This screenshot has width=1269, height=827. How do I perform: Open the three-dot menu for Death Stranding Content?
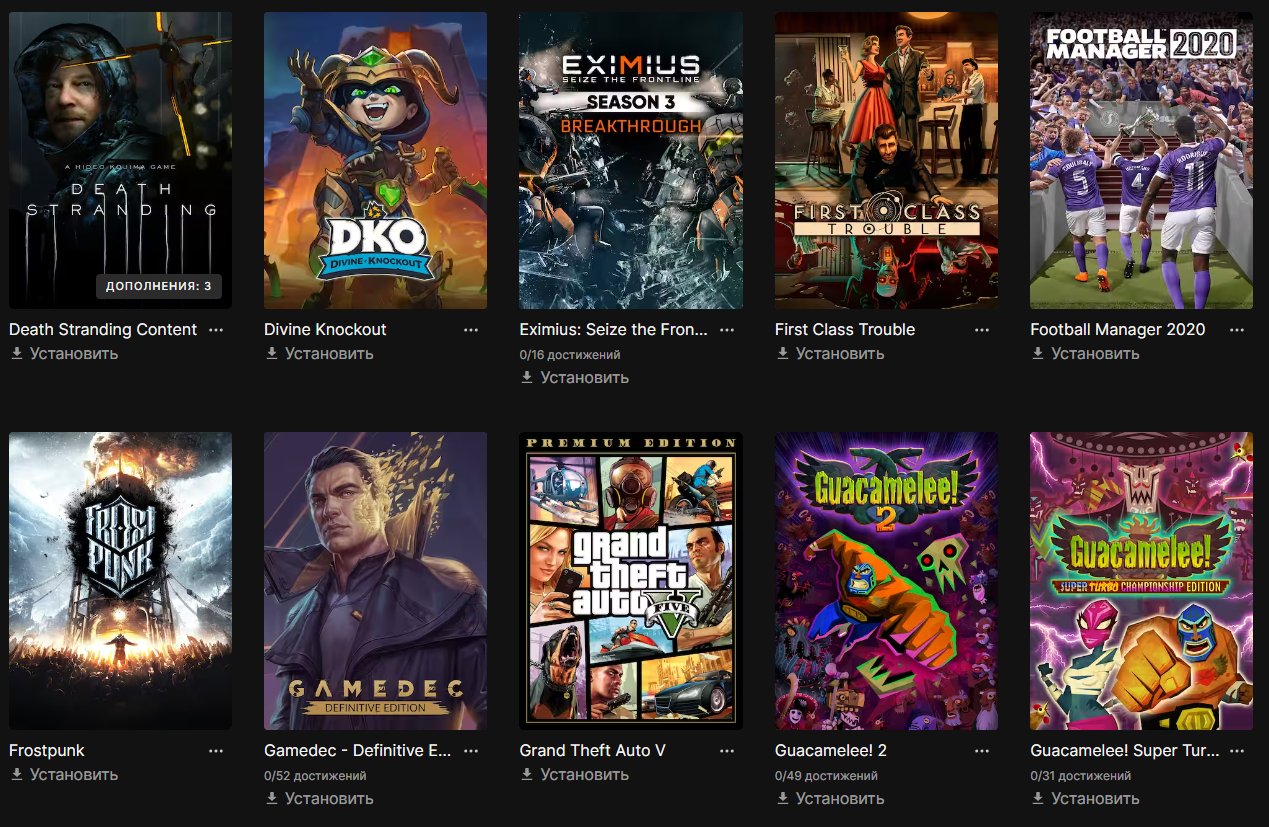click(216, 330)
